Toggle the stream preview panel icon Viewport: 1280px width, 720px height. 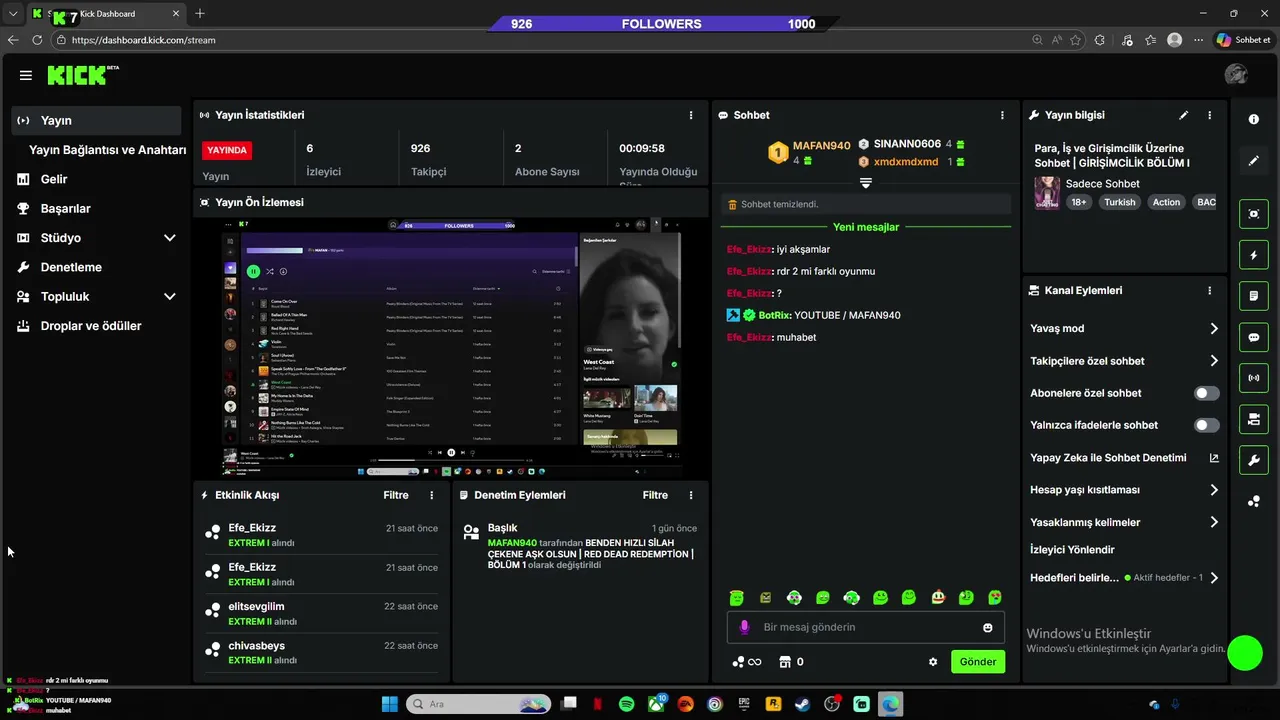coord(1254,214)
